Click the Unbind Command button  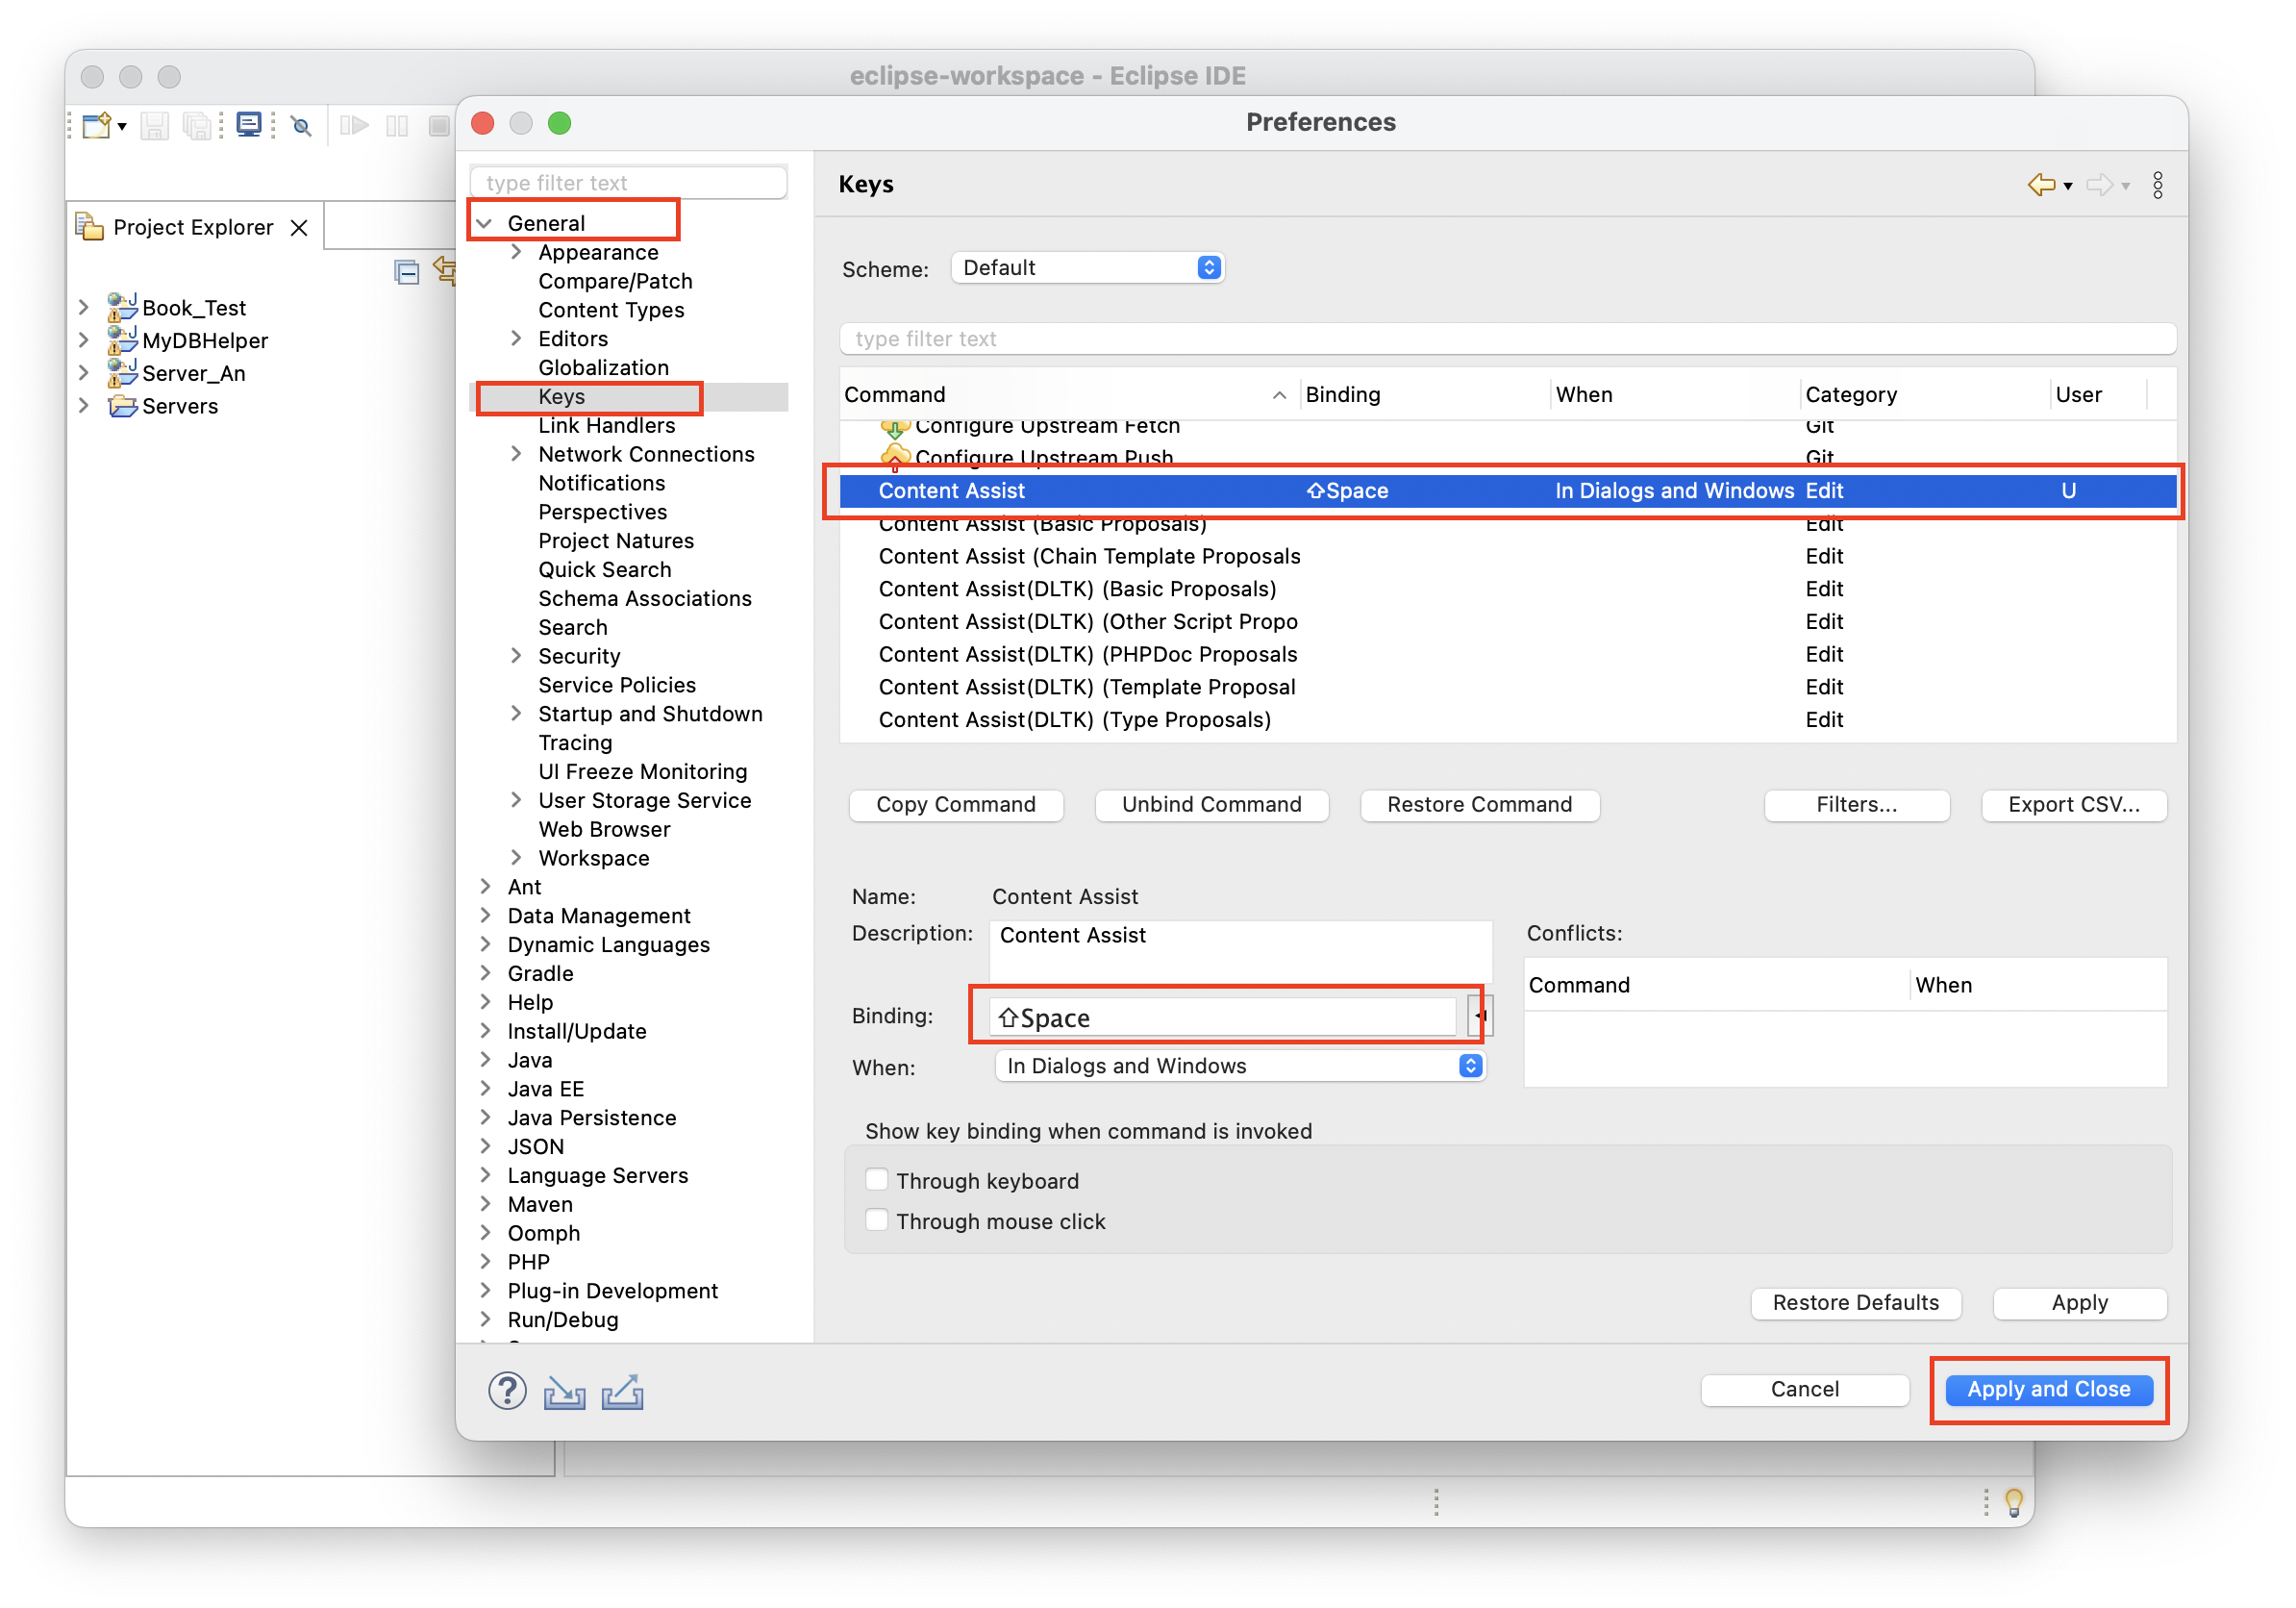[1211, 805]
